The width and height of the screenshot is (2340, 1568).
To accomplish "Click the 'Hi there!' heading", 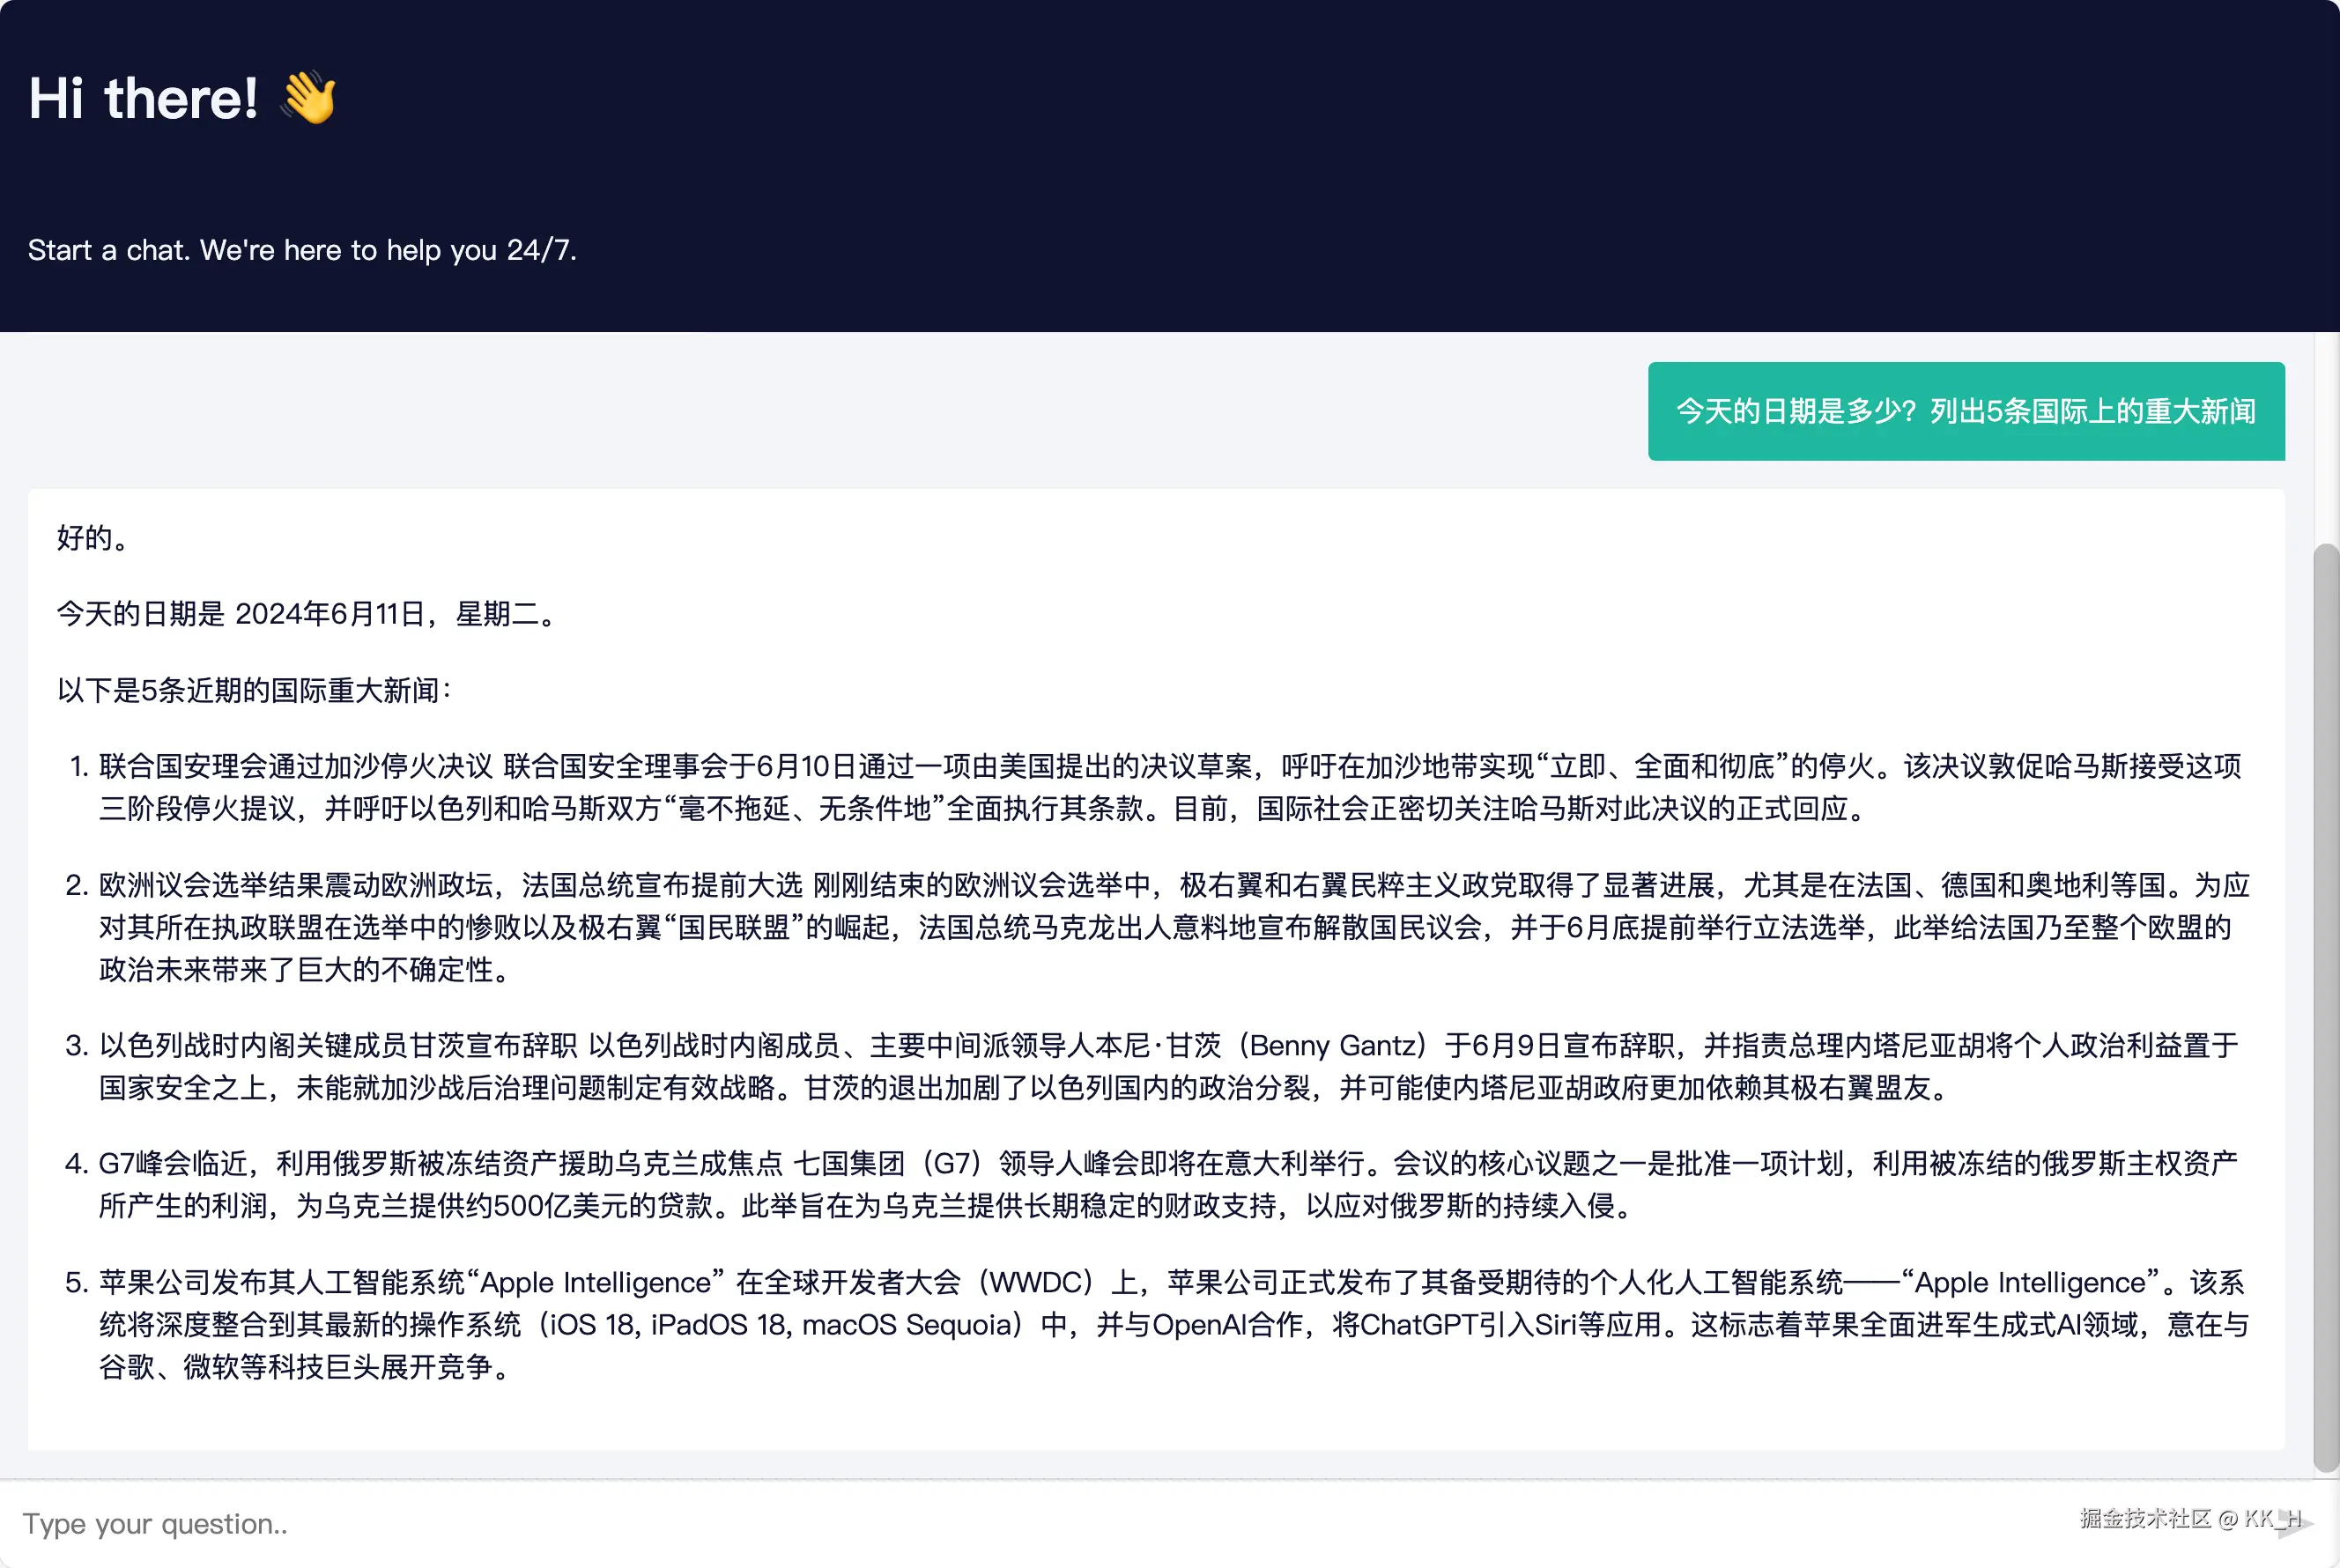I will pos(143,98).
